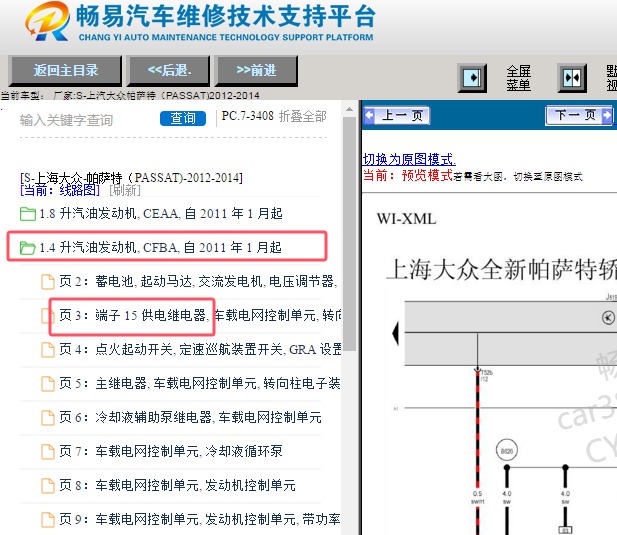Click the circled asterisk symbol in diagram header
This screenshot has height=535, width=617.
608,317
